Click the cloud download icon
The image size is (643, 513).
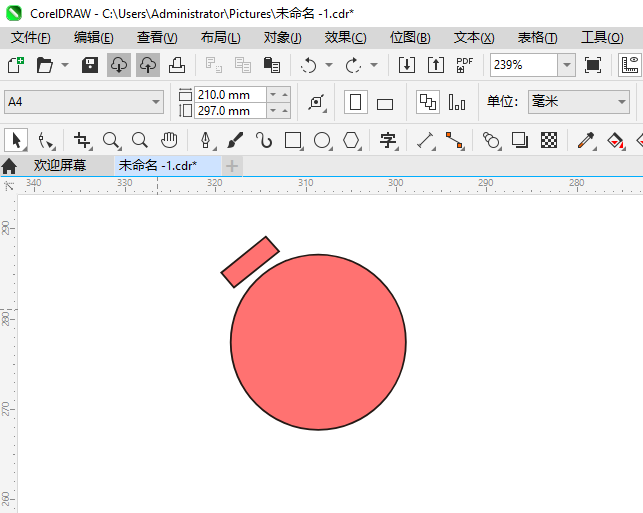pyautogui.click(x=119, y=65)
